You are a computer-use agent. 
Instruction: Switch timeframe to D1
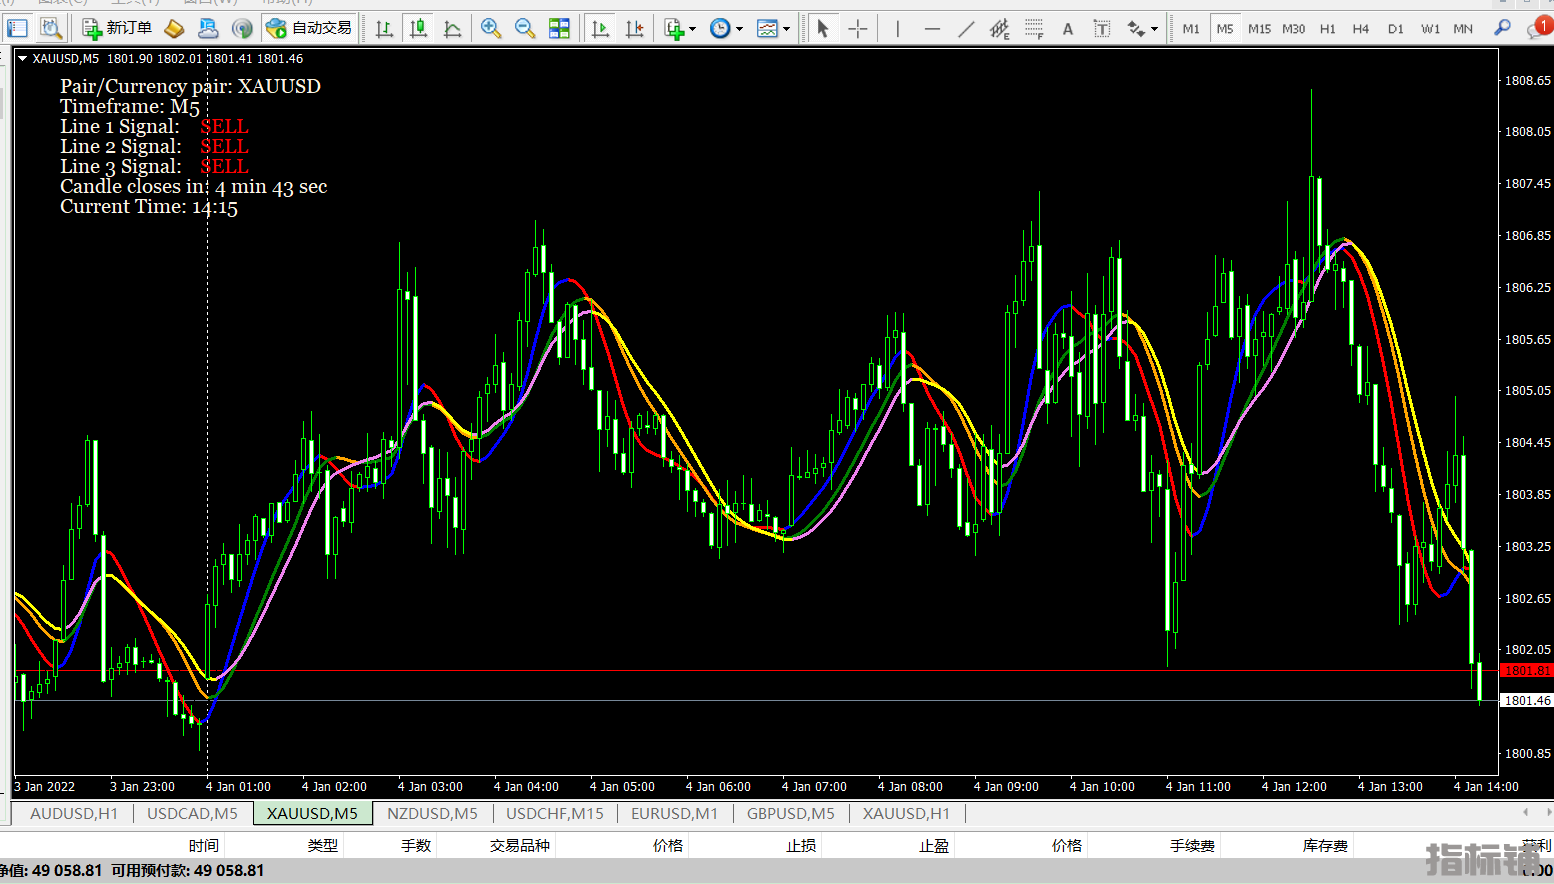click(1396, 28)
